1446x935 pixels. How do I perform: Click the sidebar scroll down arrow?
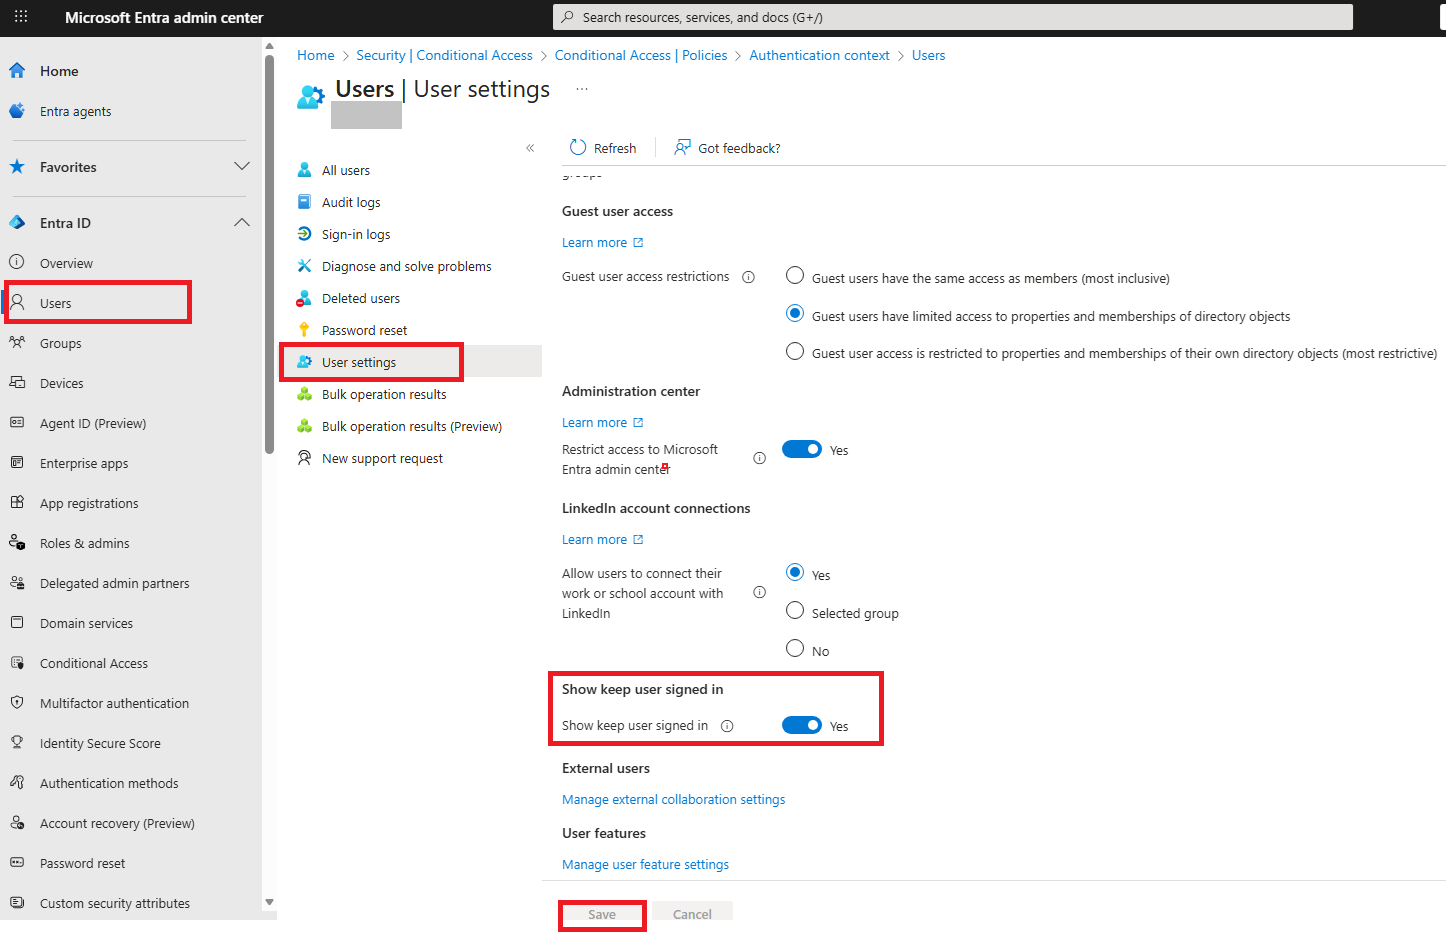click(269, 902)
